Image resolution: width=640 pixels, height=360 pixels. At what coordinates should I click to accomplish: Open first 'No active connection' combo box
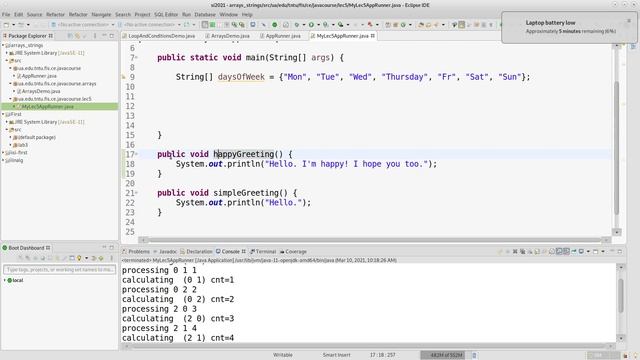[x=83, y=24]
